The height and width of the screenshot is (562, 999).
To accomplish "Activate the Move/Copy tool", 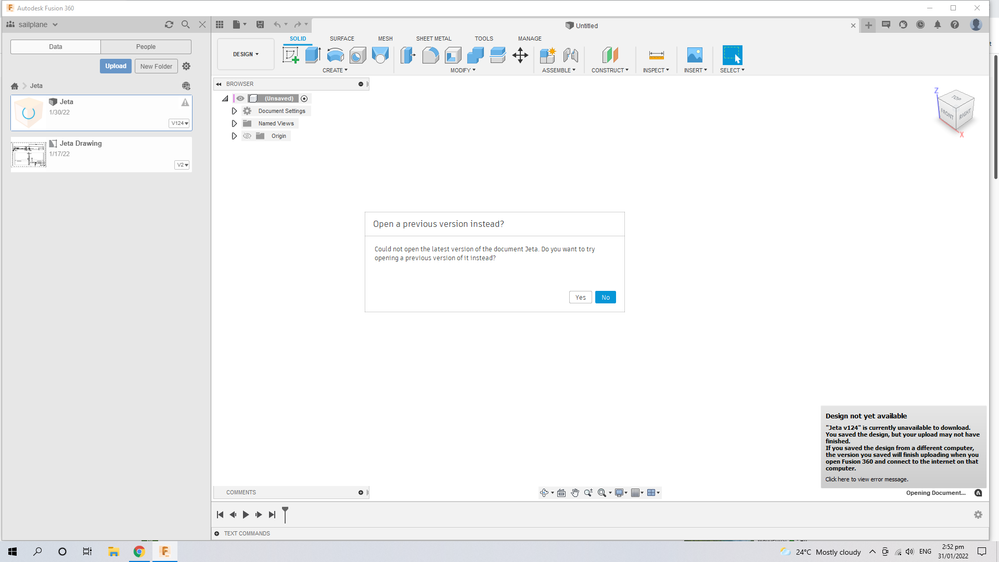I will (520, 55).
